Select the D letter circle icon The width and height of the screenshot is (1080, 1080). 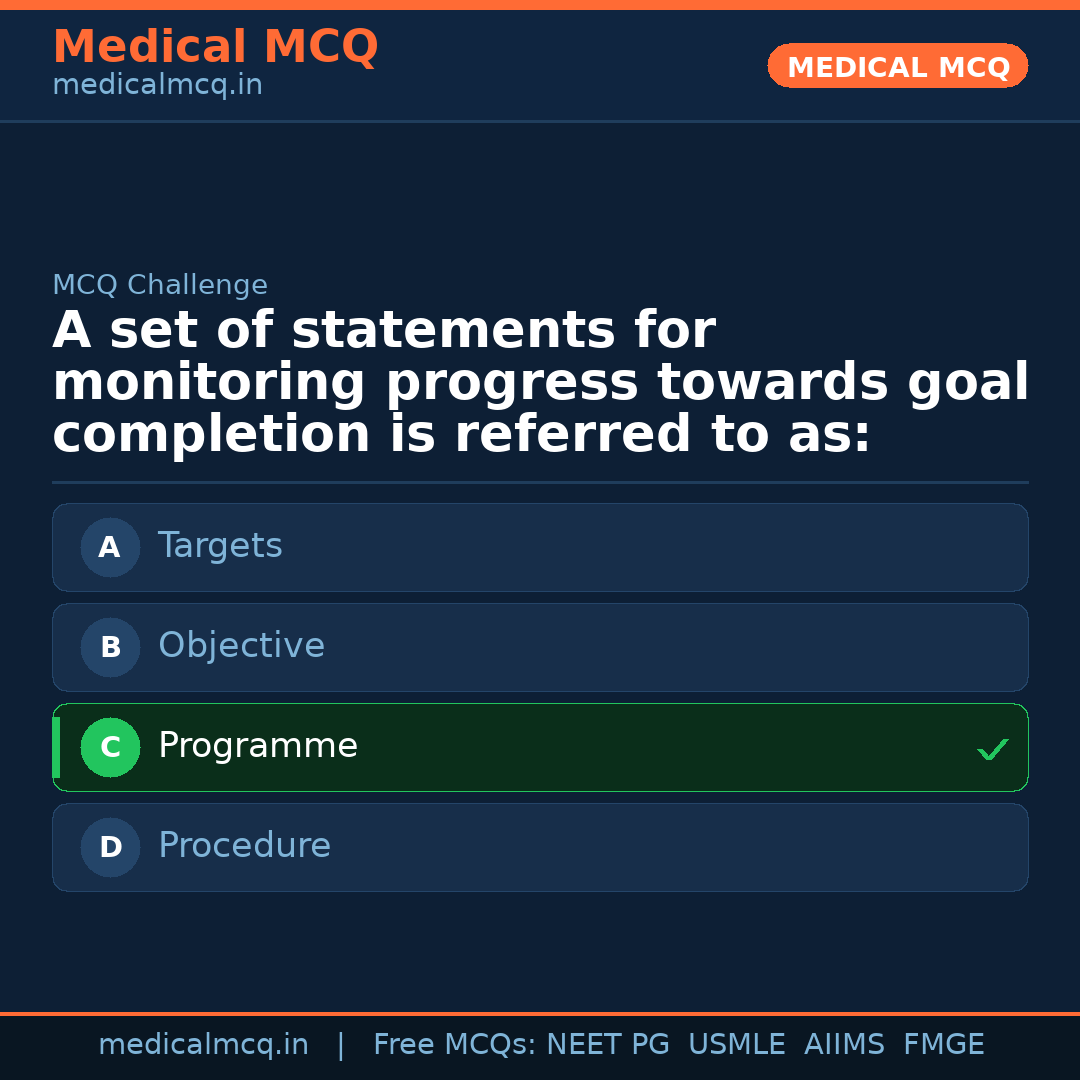click(110, 847)
